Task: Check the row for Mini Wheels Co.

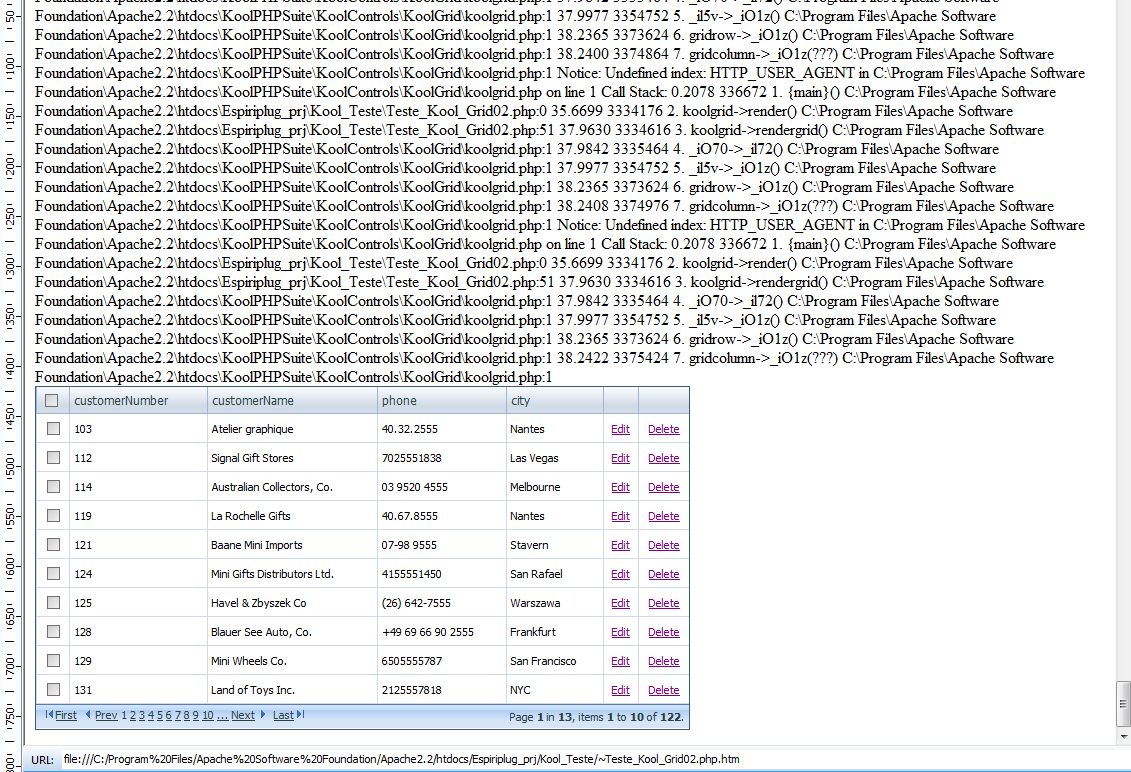Action: pos(53,660)
